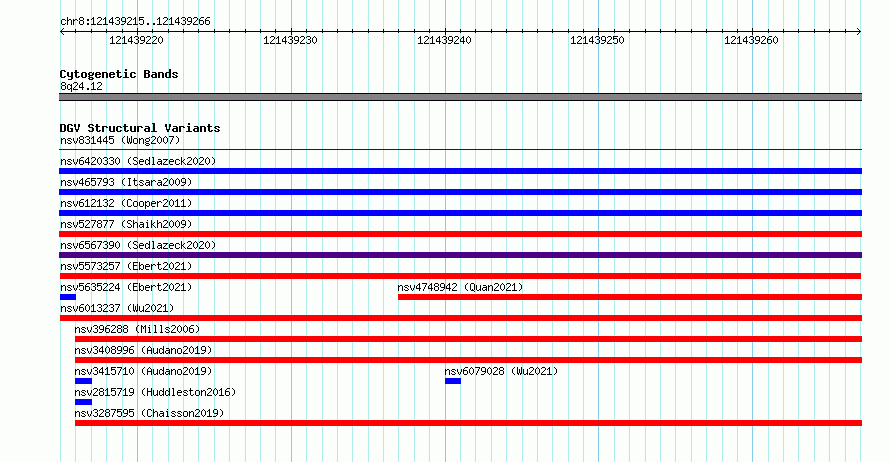The width and height of the screenshot is (890, 462).
Task: Click ruler position 121439250
Action: pyautogui.click(x=597, y=40)
